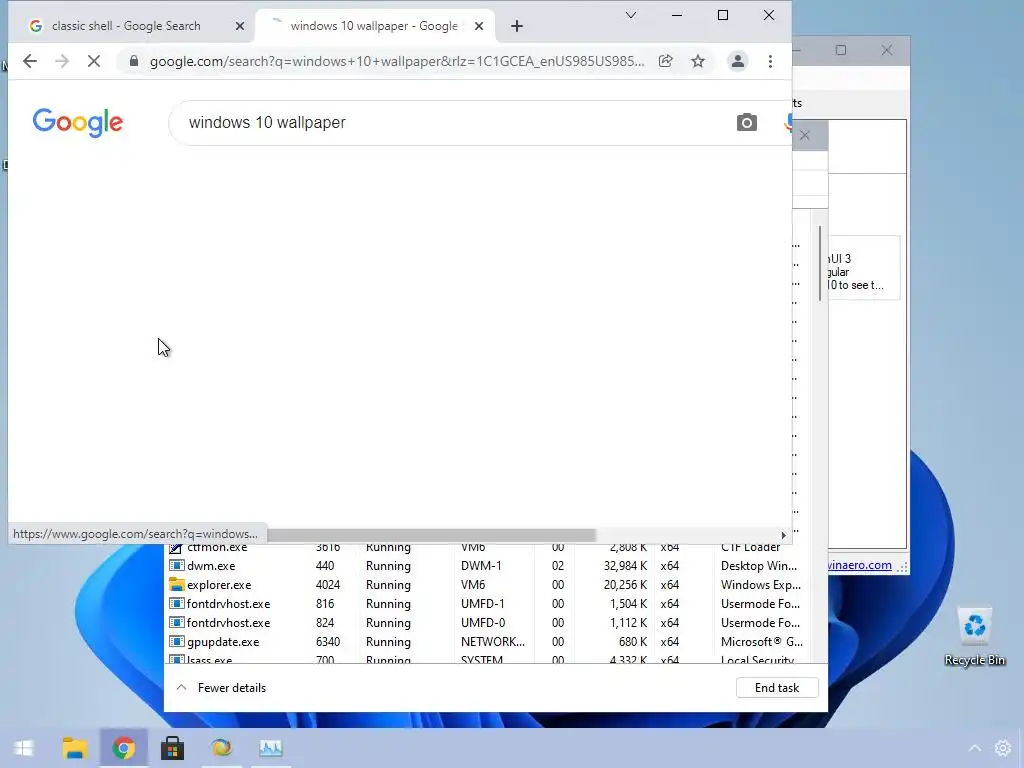Close the inner dialog behind Chrome
Screen dimensions: 1024x768
(x=805, y=135)
